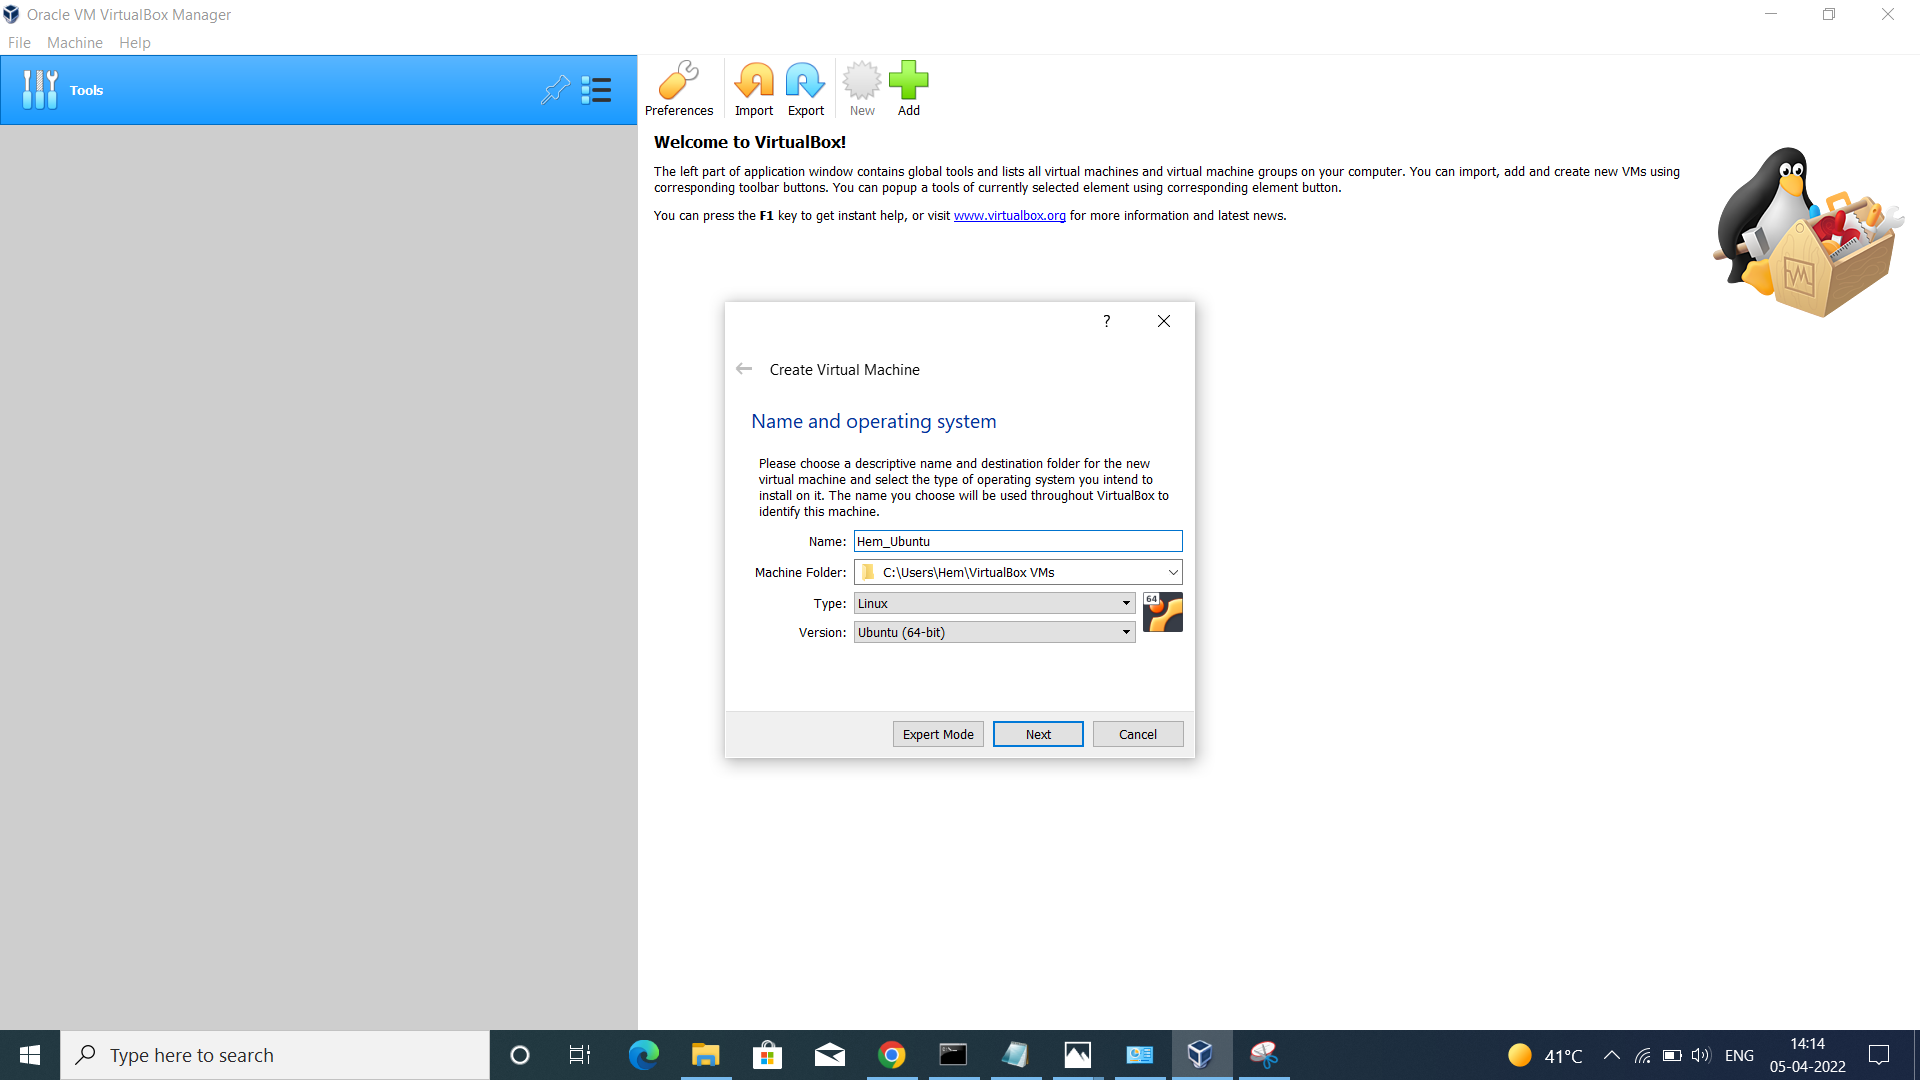This screenshot has width=1920, height=1080.
Task: Open the File menu
Action: point(19,43)
